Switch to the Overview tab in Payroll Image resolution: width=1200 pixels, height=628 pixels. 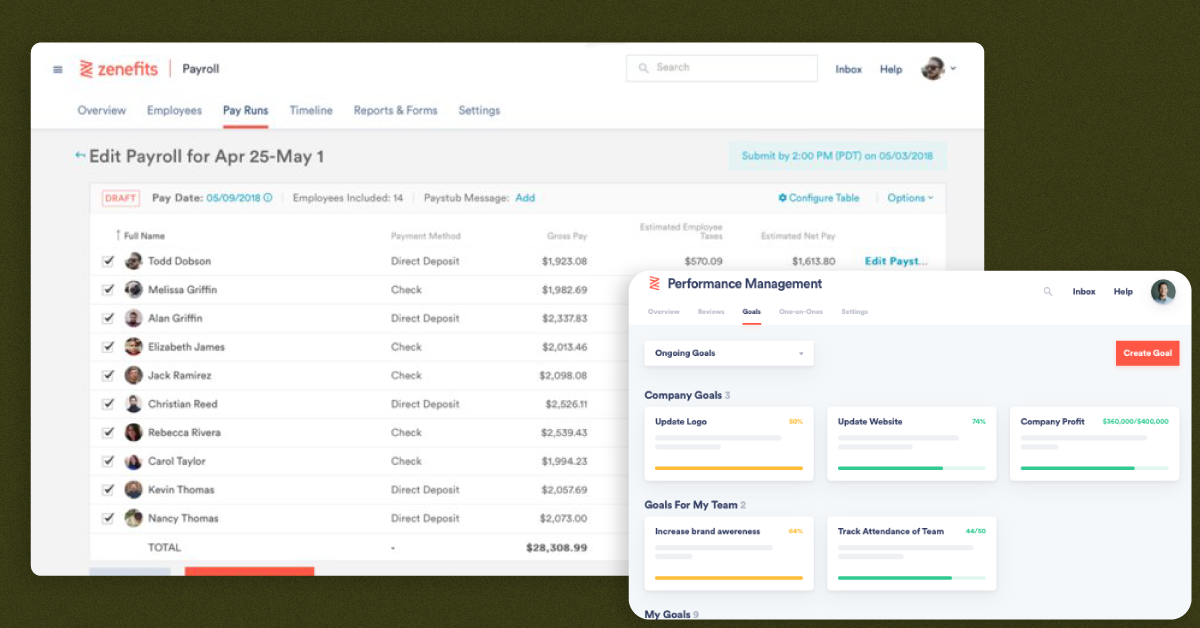point(102,111)
